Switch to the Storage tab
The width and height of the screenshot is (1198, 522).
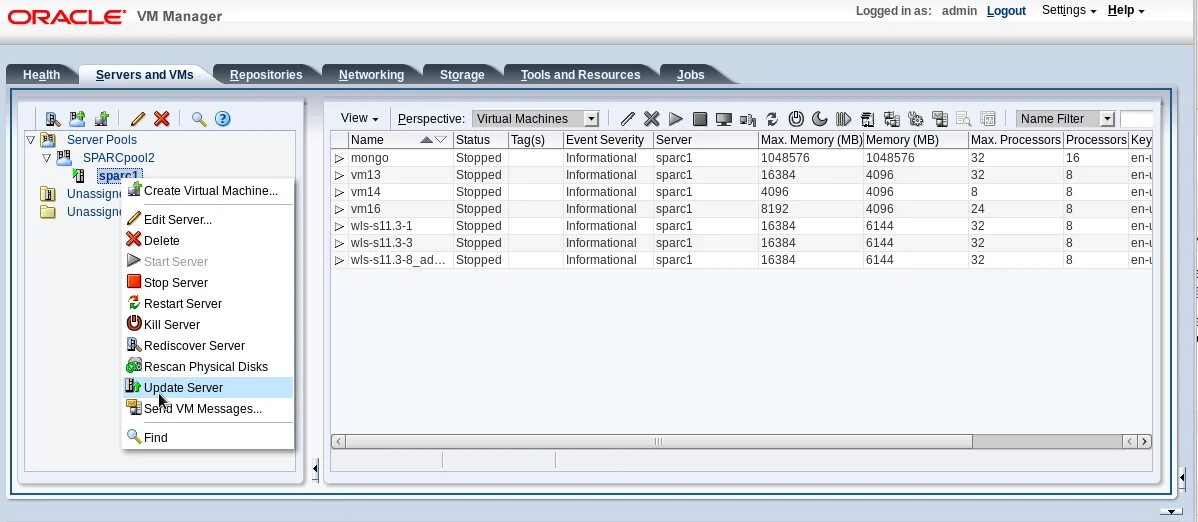tap(462, 74)
